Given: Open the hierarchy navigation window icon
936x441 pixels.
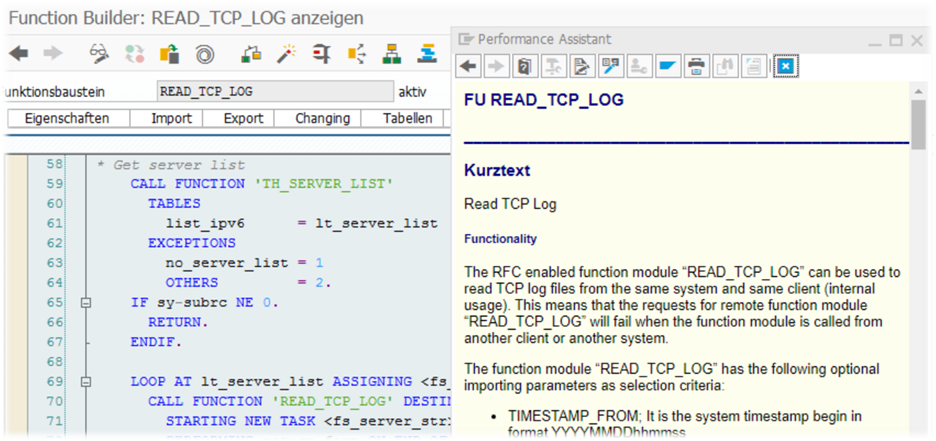Looking at the screenshot, I should coord(392,54).
